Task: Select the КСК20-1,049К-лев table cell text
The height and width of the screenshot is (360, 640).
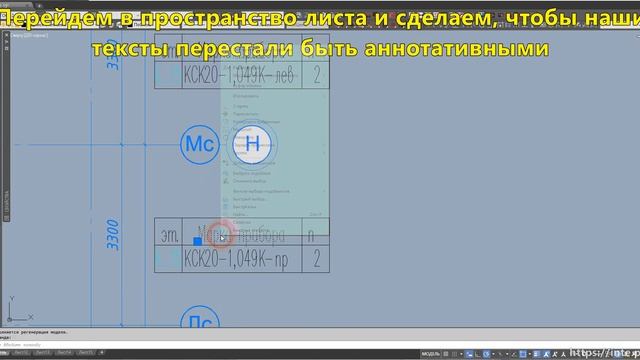Action: click(x=239, y=75)
